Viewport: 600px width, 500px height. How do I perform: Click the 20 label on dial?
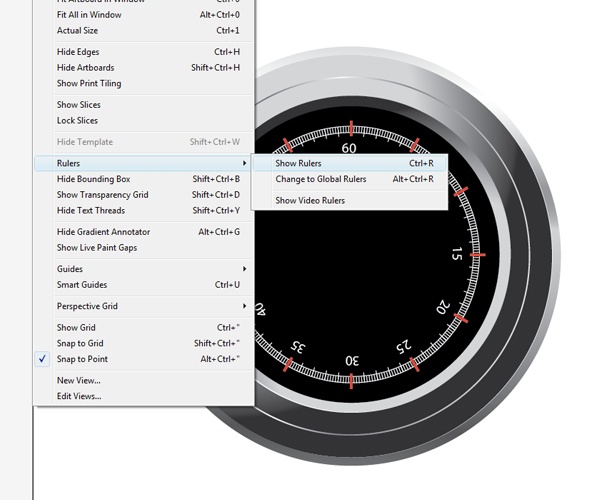coord(443,307)
